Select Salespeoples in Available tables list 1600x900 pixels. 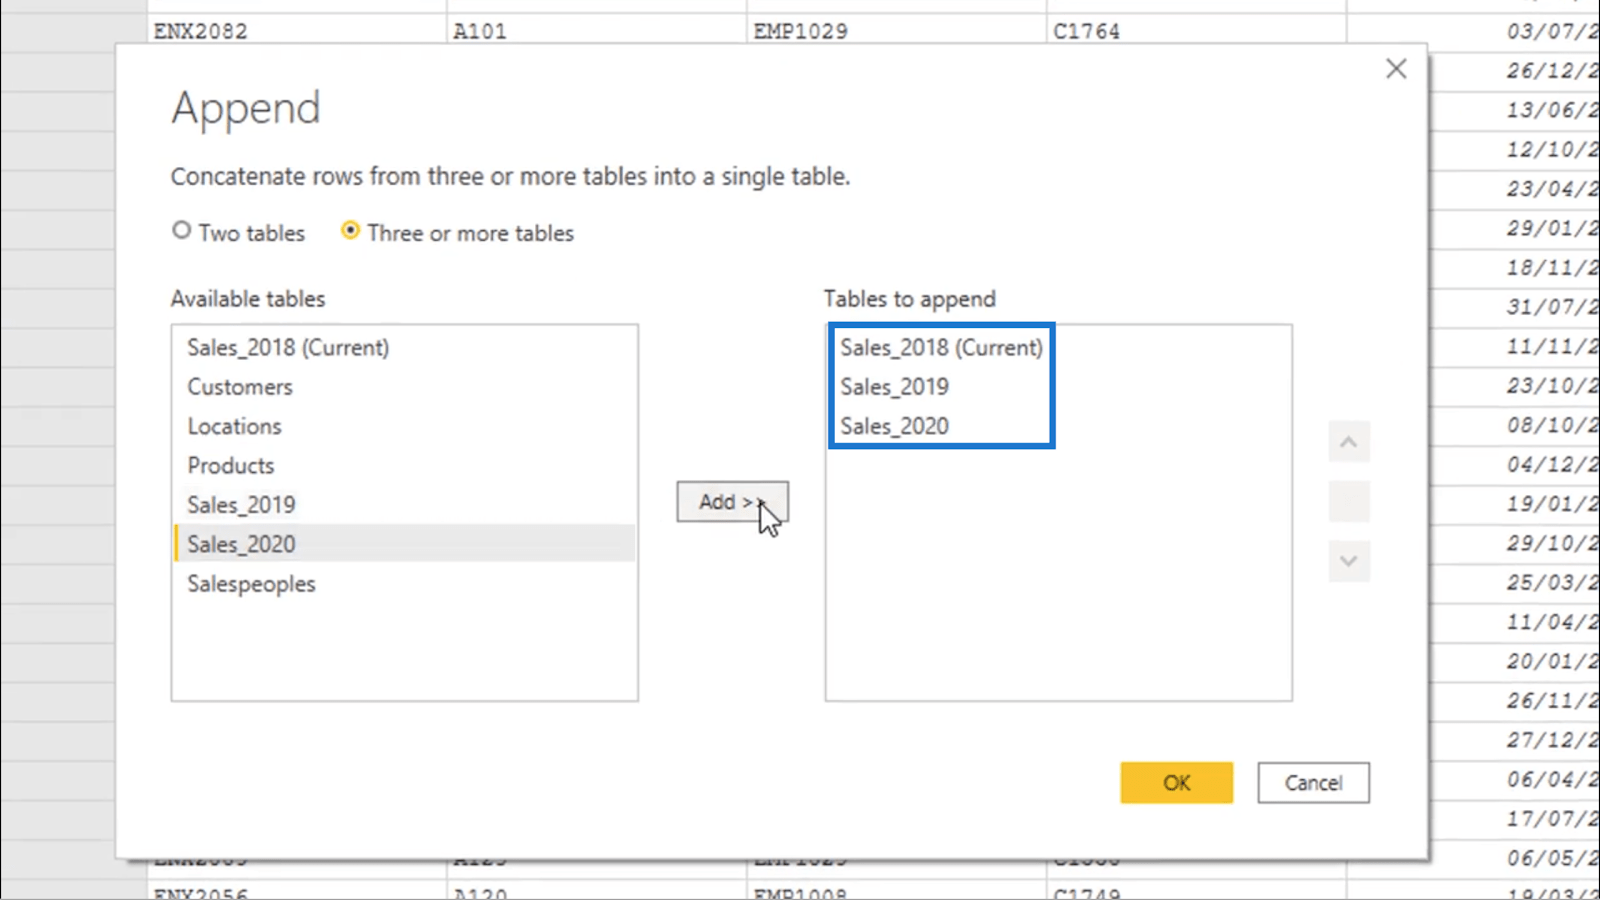click(404, 584)
